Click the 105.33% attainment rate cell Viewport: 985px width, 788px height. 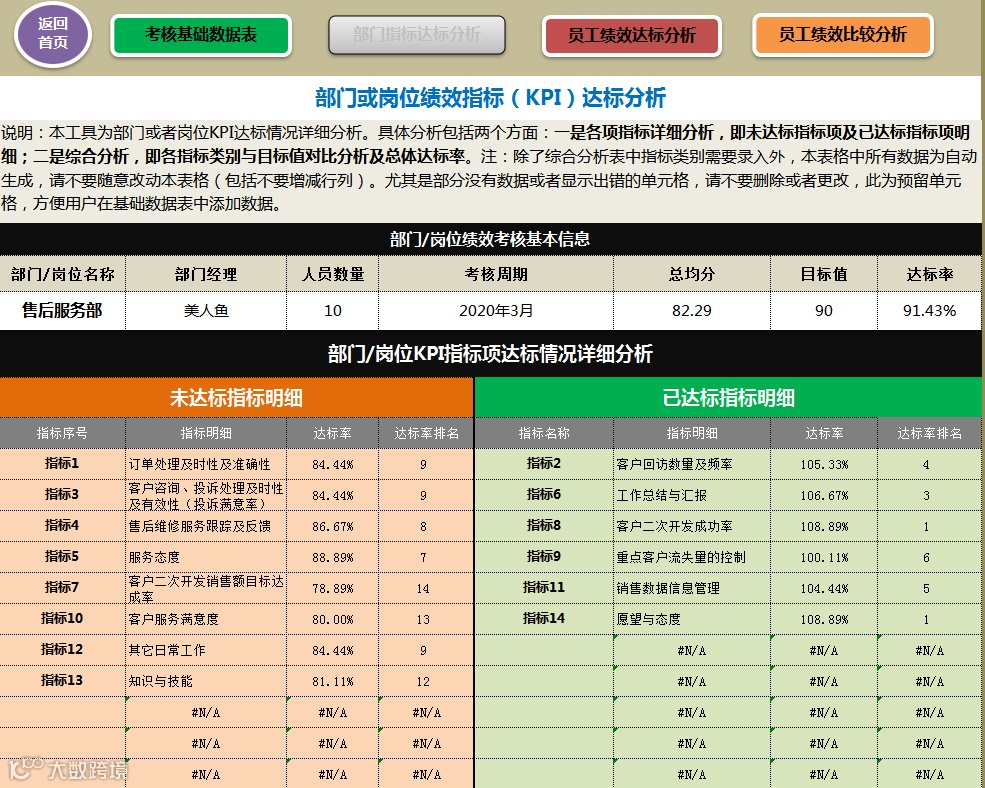pyautogui.click(x=824, y=464)
